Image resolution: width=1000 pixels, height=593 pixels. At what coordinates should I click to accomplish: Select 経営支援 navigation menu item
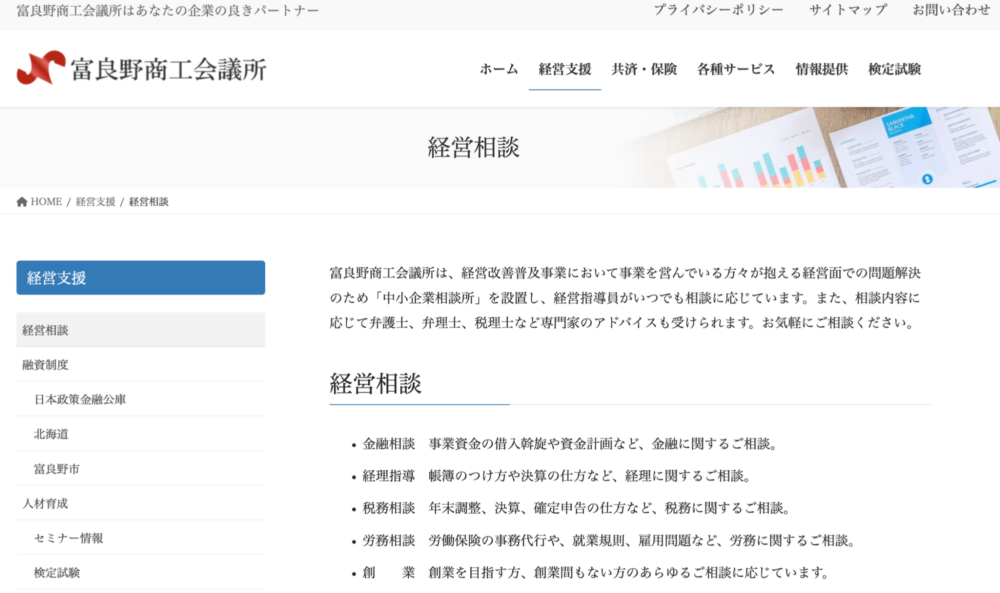pyautogui.click(x=565, y=69)
